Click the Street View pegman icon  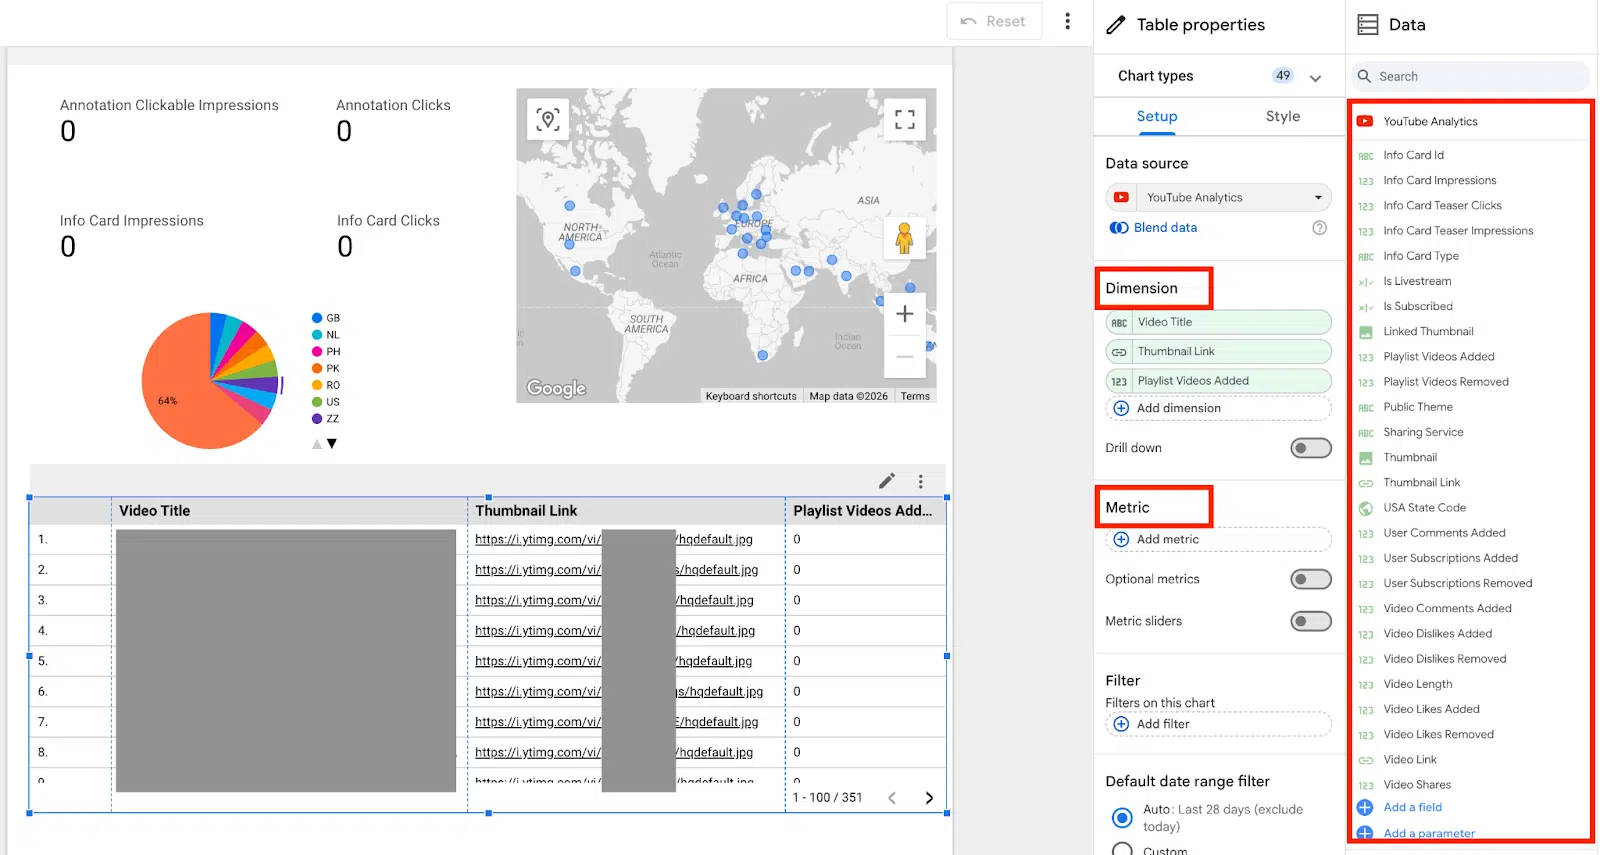[x=905, y=238]
